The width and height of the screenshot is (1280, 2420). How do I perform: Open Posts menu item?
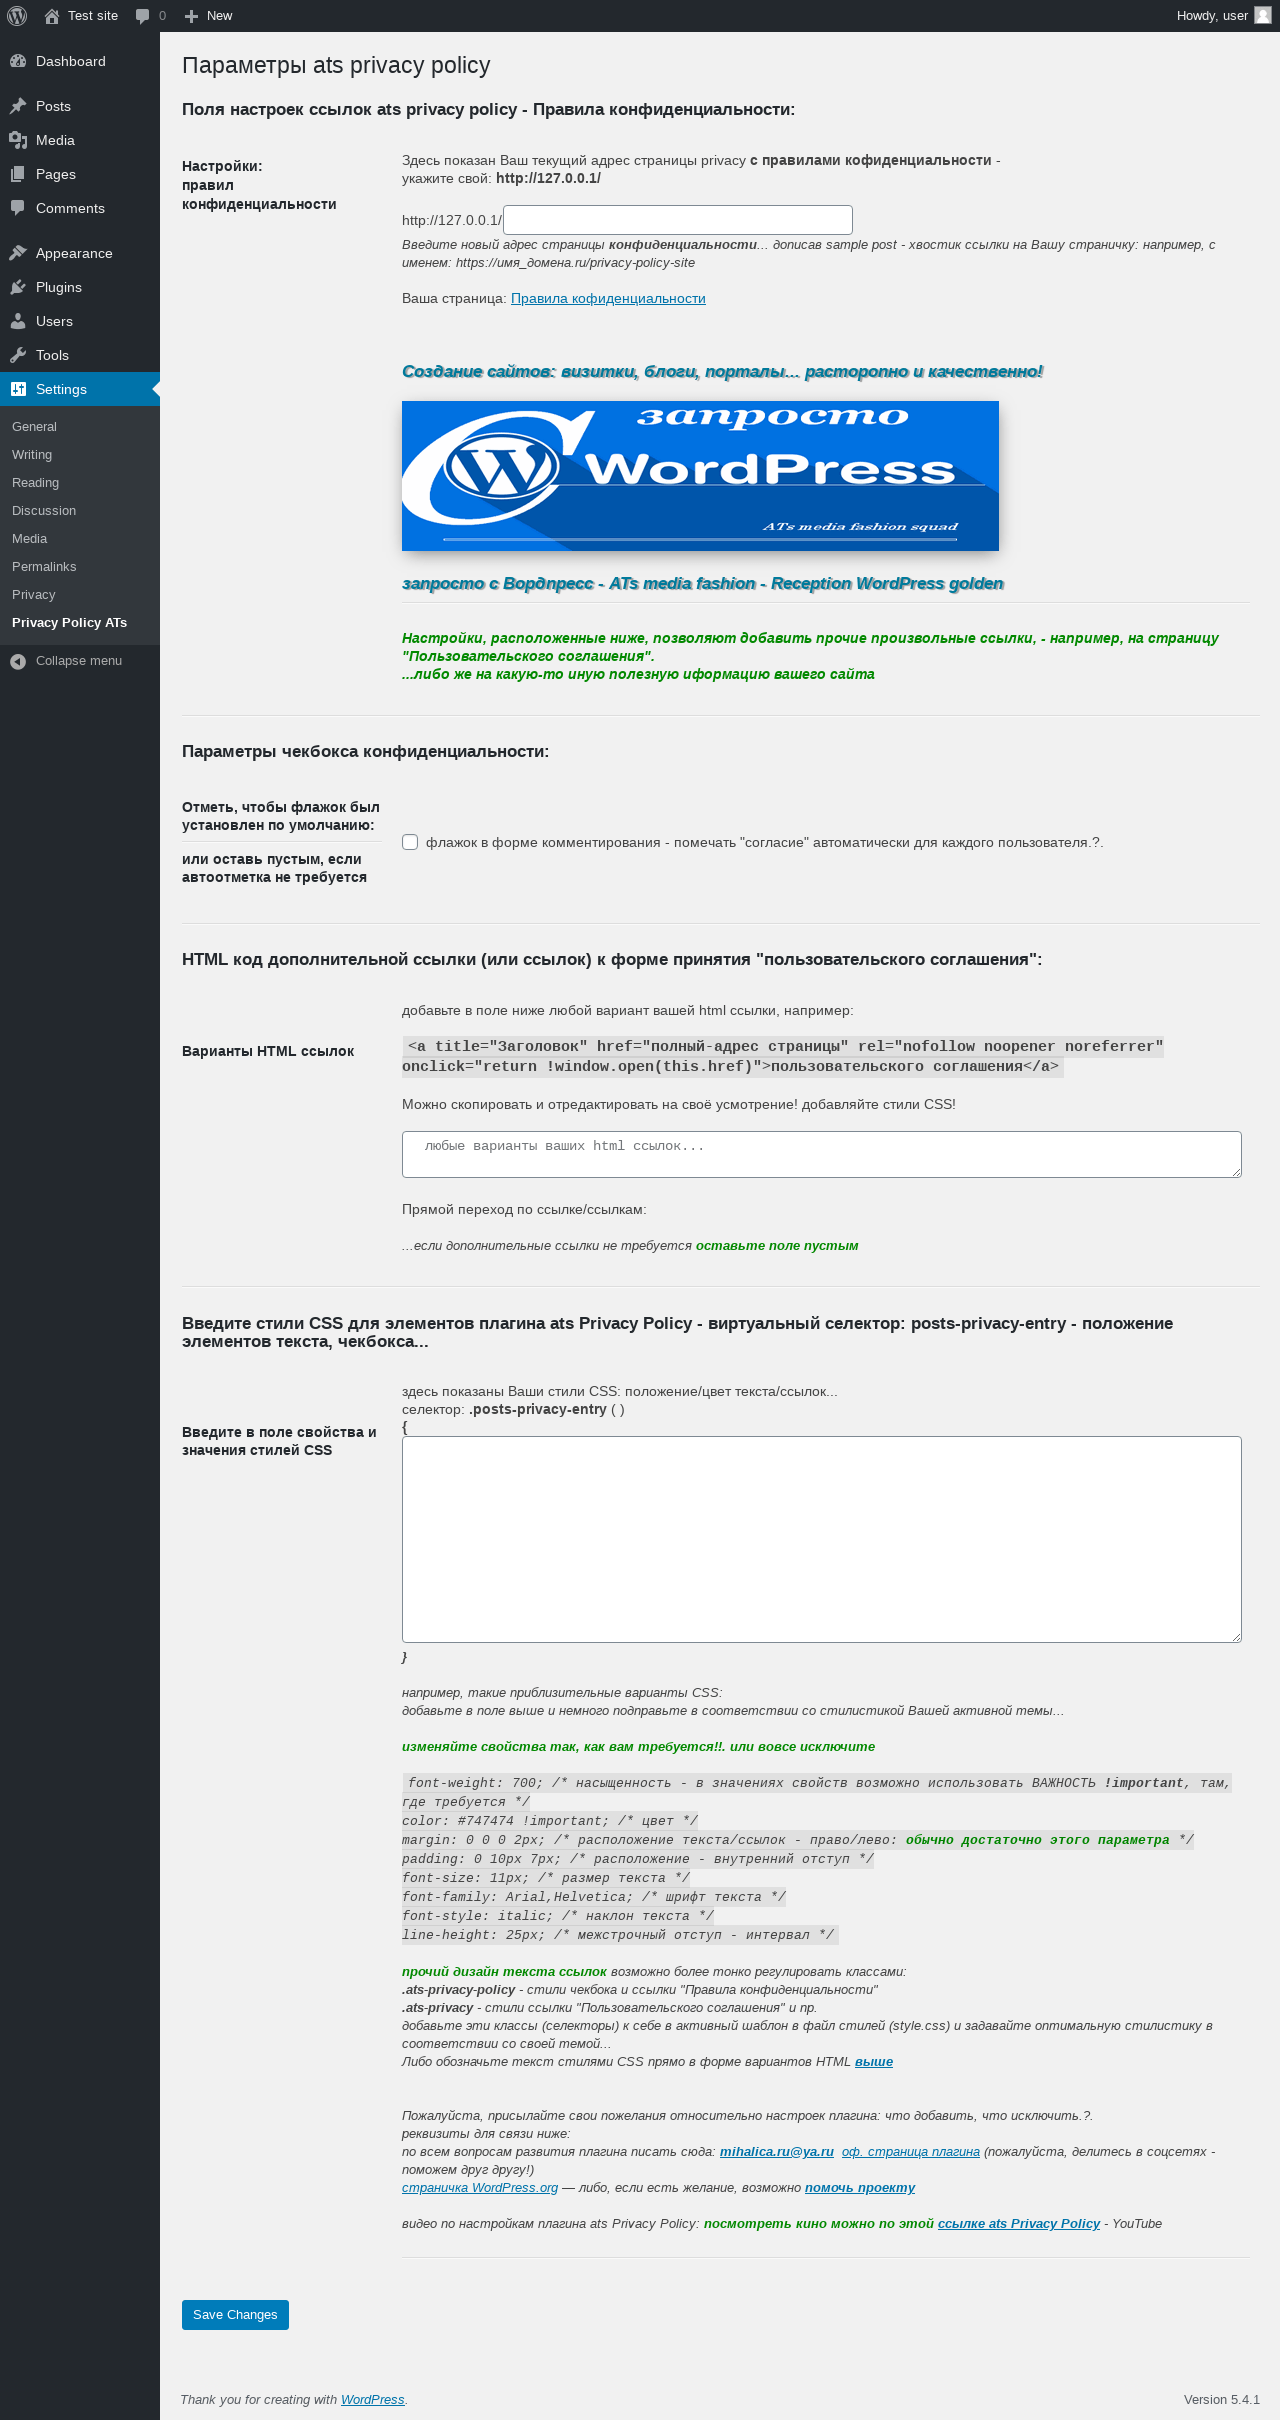80,106
